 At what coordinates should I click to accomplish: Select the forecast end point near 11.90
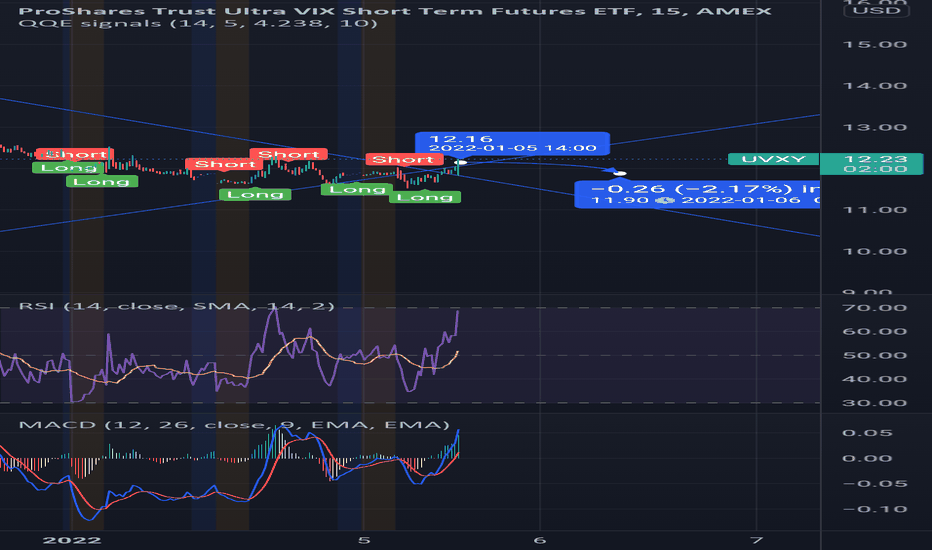coord(620,174)
